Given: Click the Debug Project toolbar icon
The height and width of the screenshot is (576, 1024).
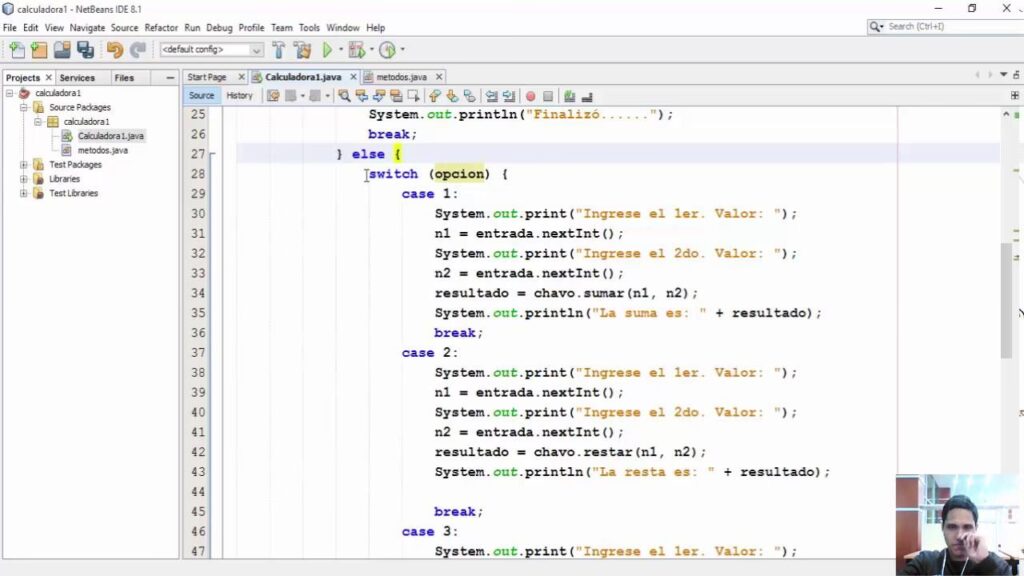Looking at the screenshot, I should pos(354,50).
